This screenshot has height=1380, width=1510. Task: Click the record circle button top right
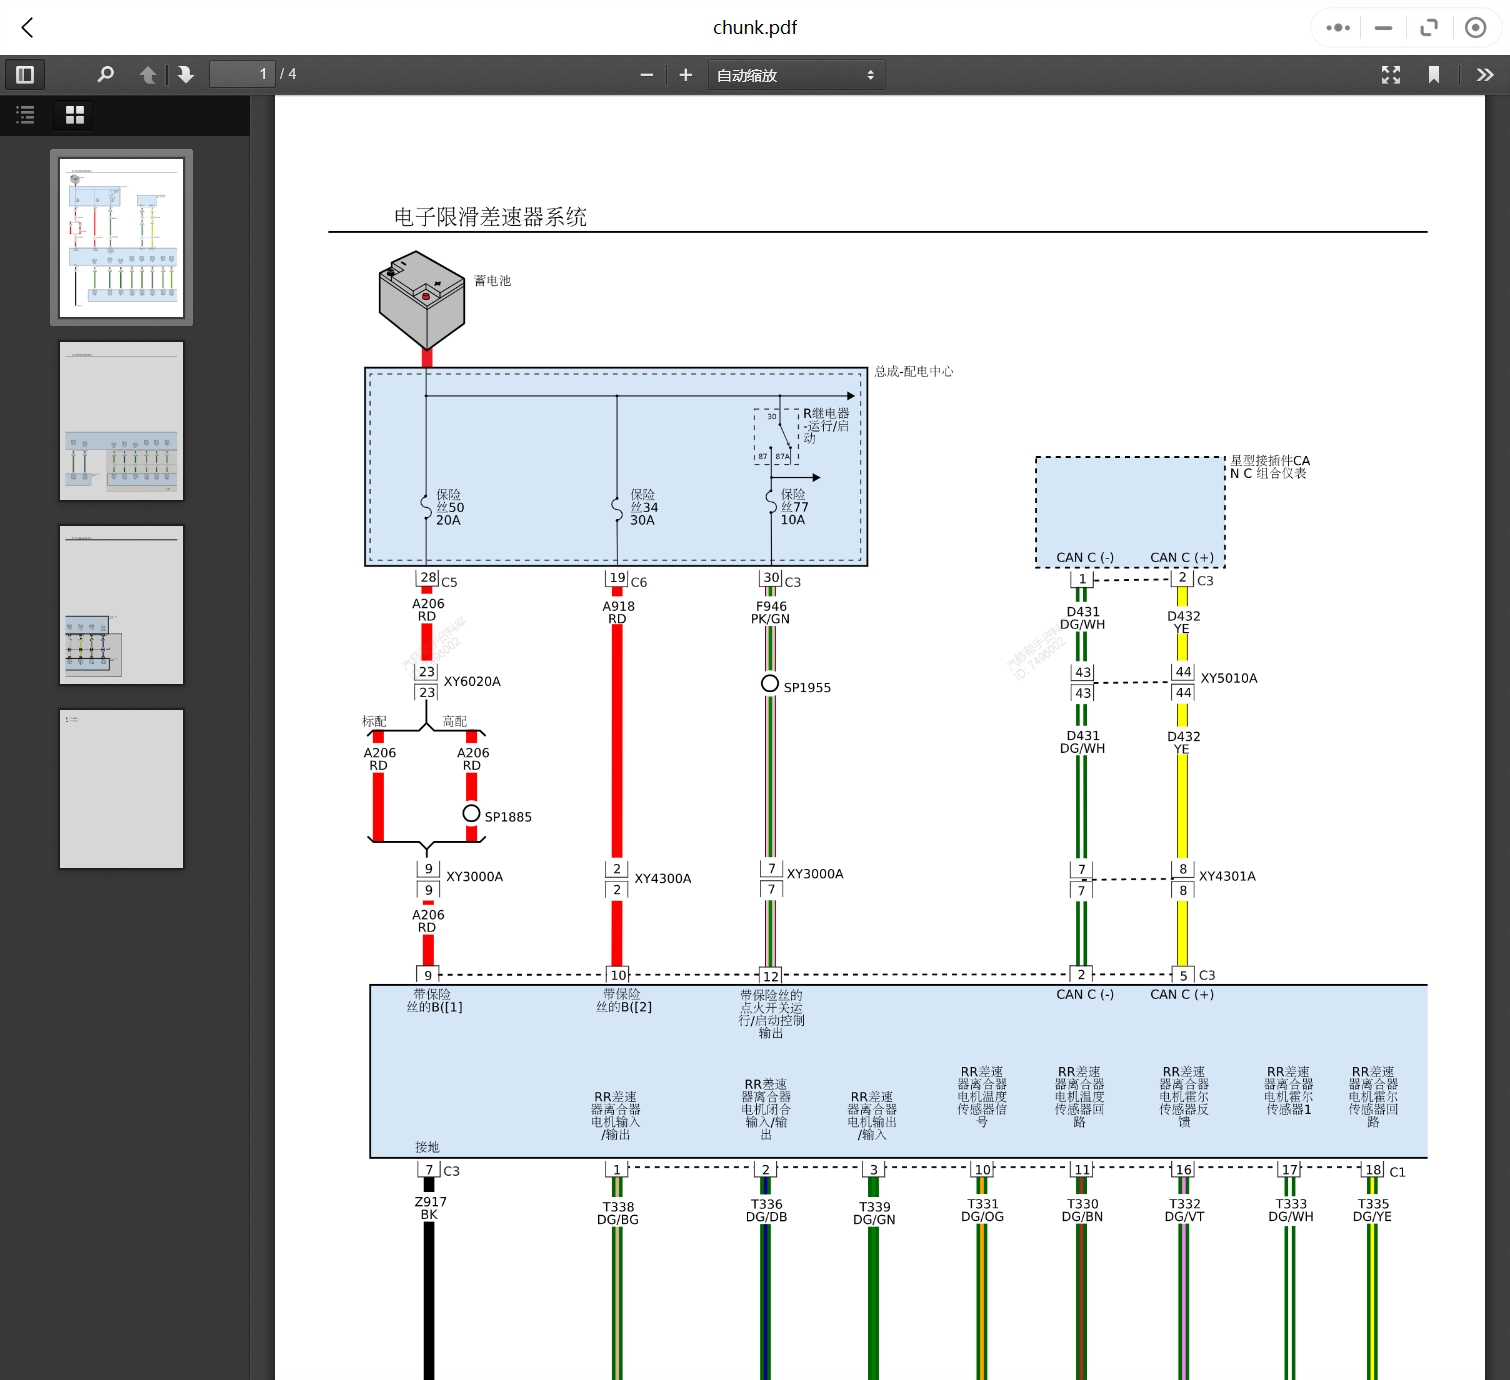(1475, 28)
